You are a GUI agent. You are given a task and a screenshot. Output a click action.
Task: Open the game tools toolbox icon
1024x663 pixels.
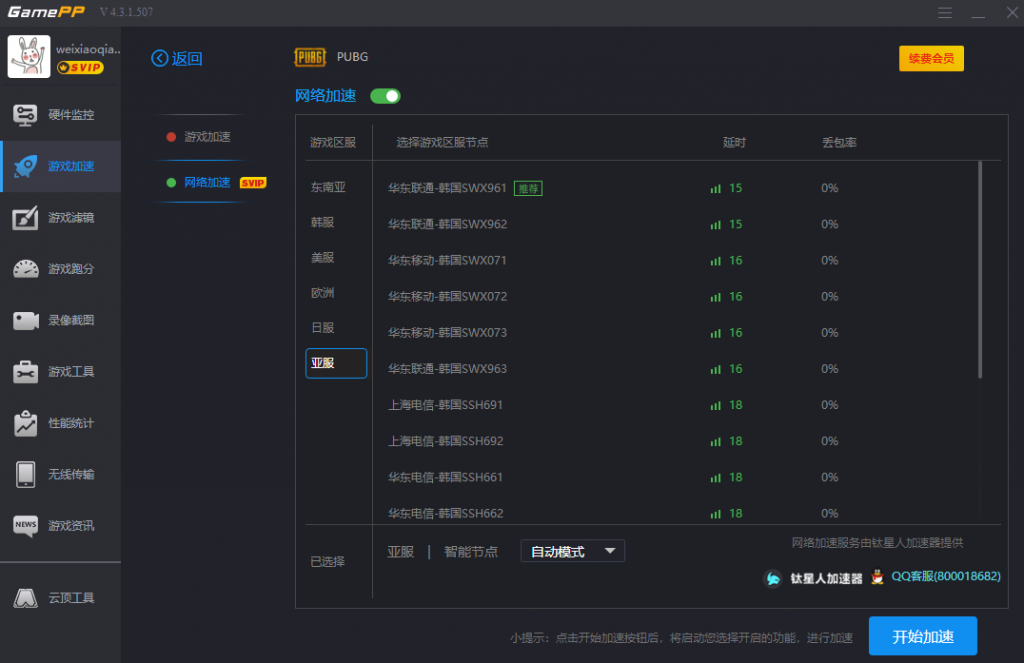[25, 372]
